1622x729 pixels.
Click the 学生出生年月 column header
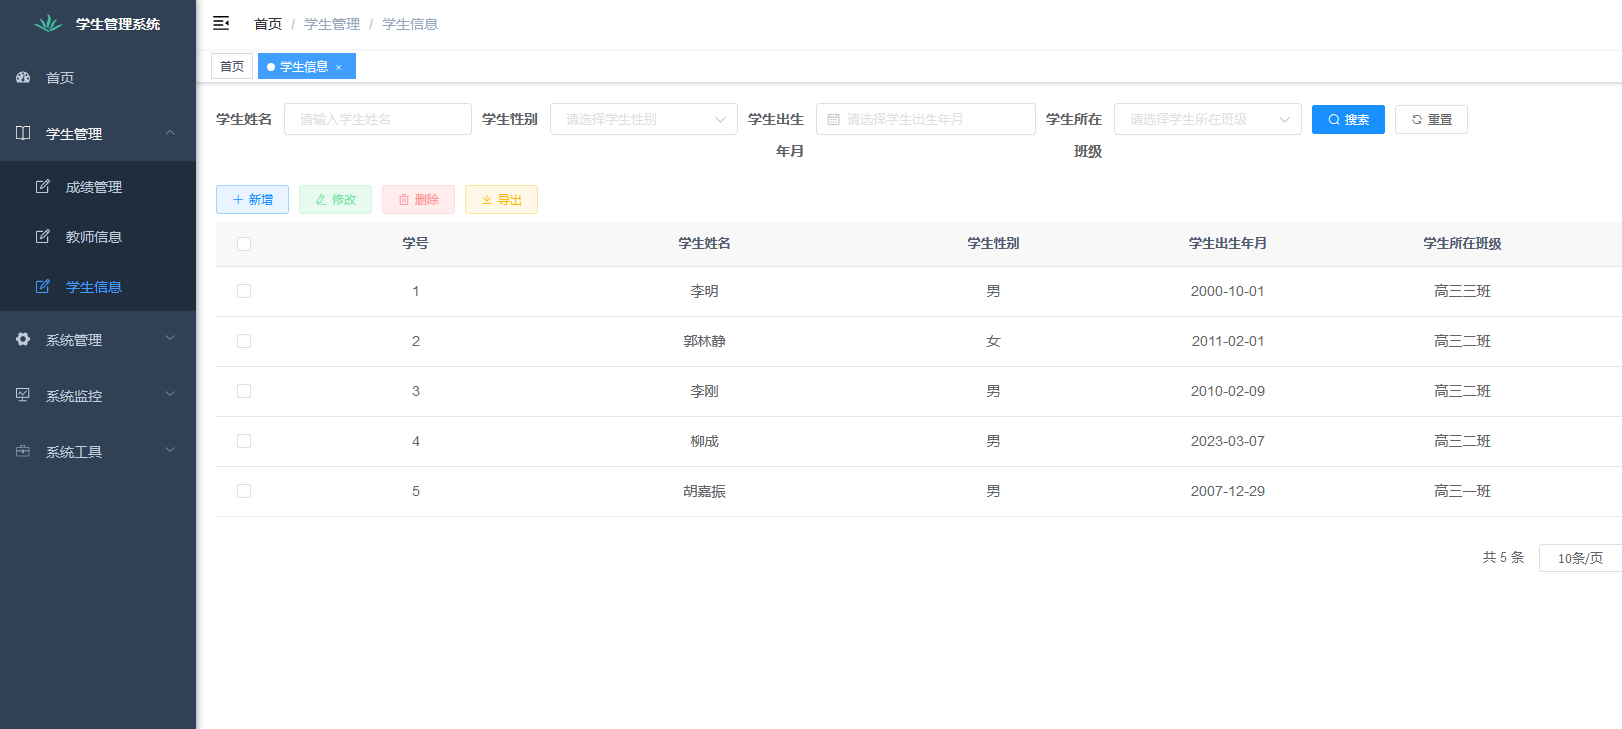click(x=1228, y=243)
